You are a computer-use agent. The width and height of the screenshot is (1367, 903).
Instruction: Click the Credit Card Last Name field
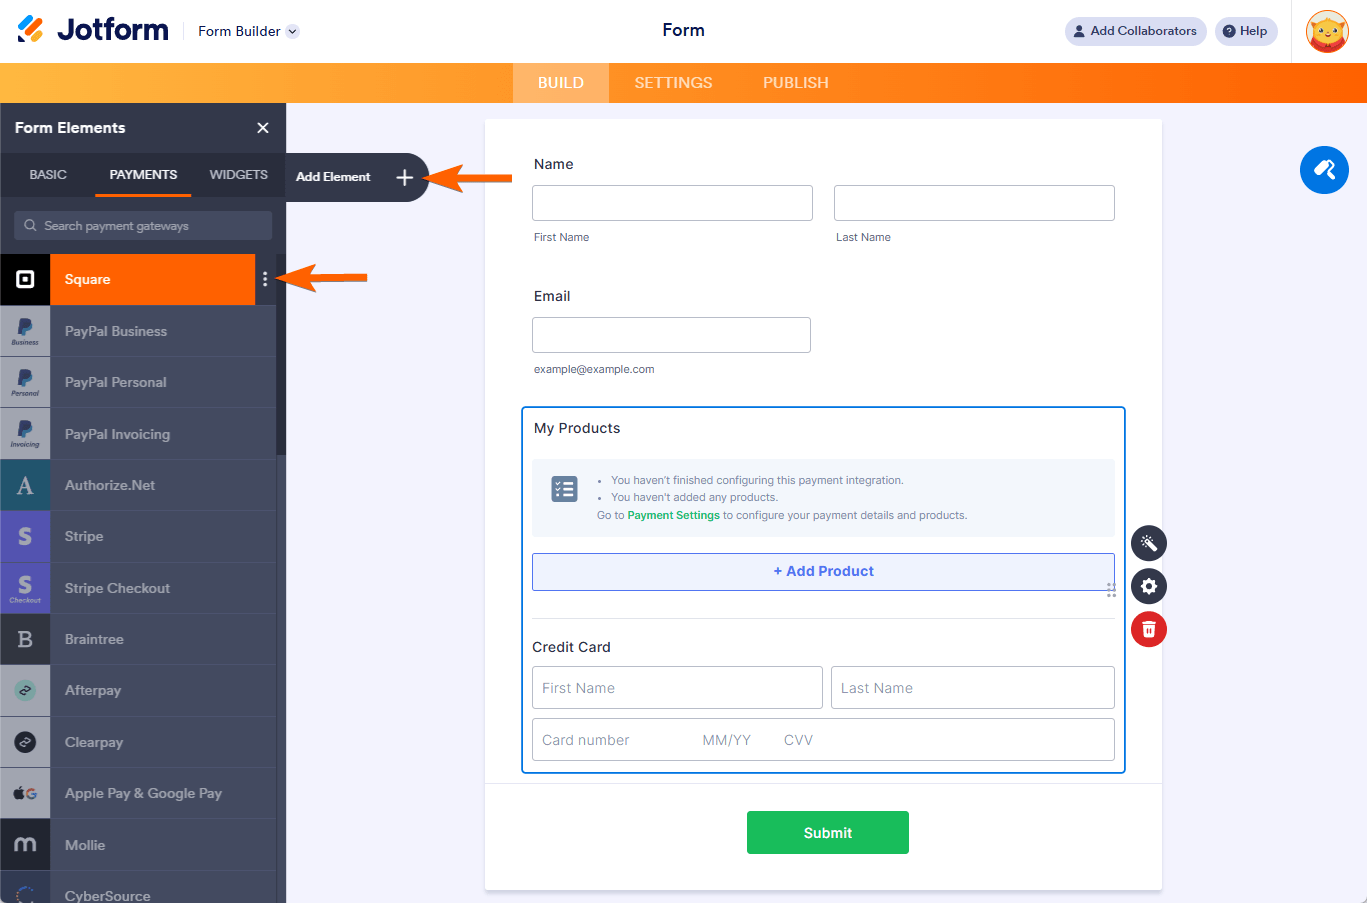pyautogui.click(x=973, y=688)
